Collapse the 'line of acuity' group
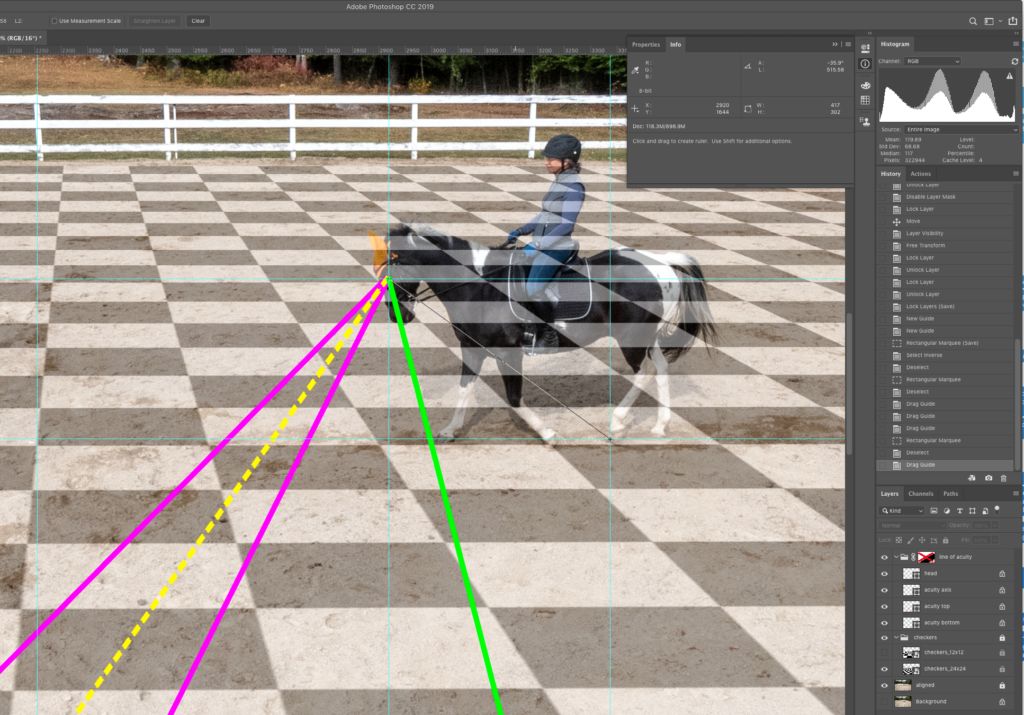This screenshot has height=715, width=1024. [x=896, y=557]
